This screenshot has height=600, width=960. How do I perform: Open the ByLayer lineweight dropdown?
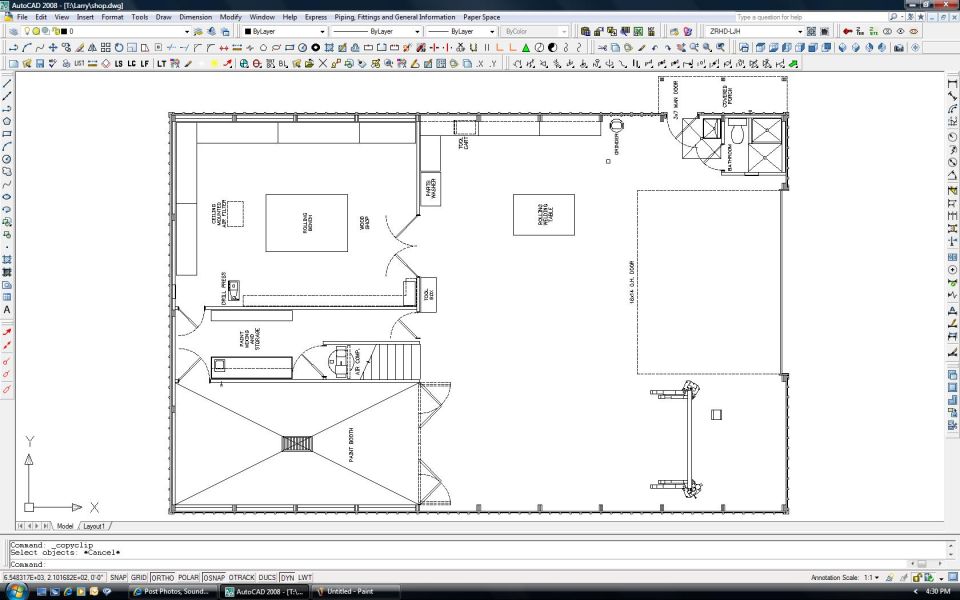click(492, 31)
